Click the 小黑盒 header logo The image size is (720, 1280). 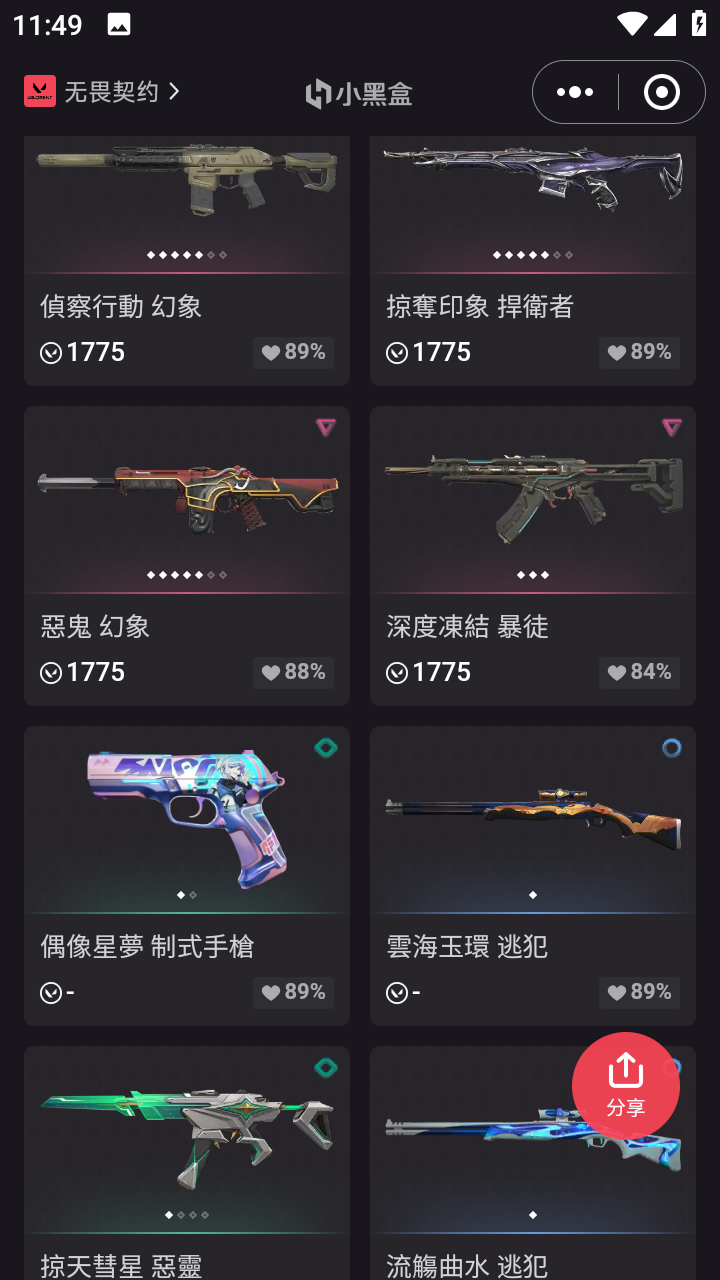[359, 93]
